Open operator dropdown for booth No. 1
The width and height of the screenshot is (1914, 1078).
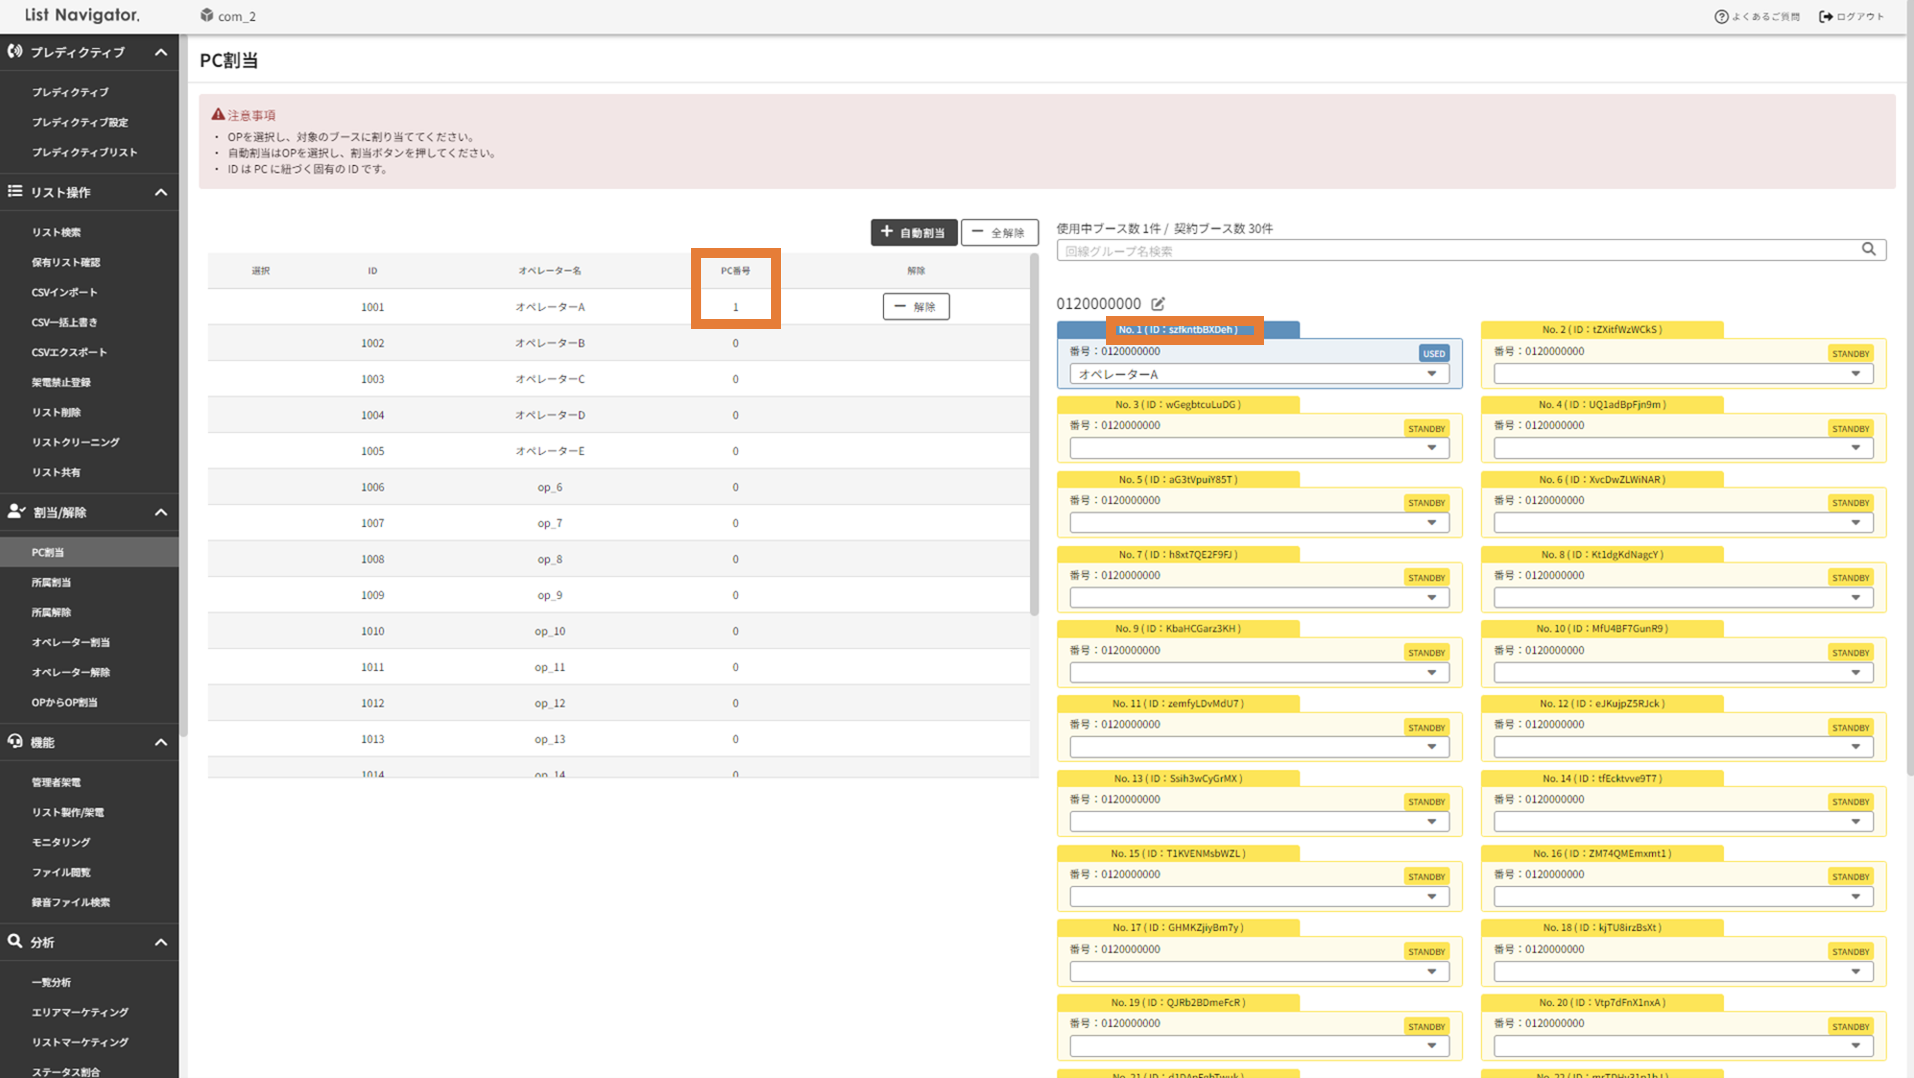[x=1259, y=374]
